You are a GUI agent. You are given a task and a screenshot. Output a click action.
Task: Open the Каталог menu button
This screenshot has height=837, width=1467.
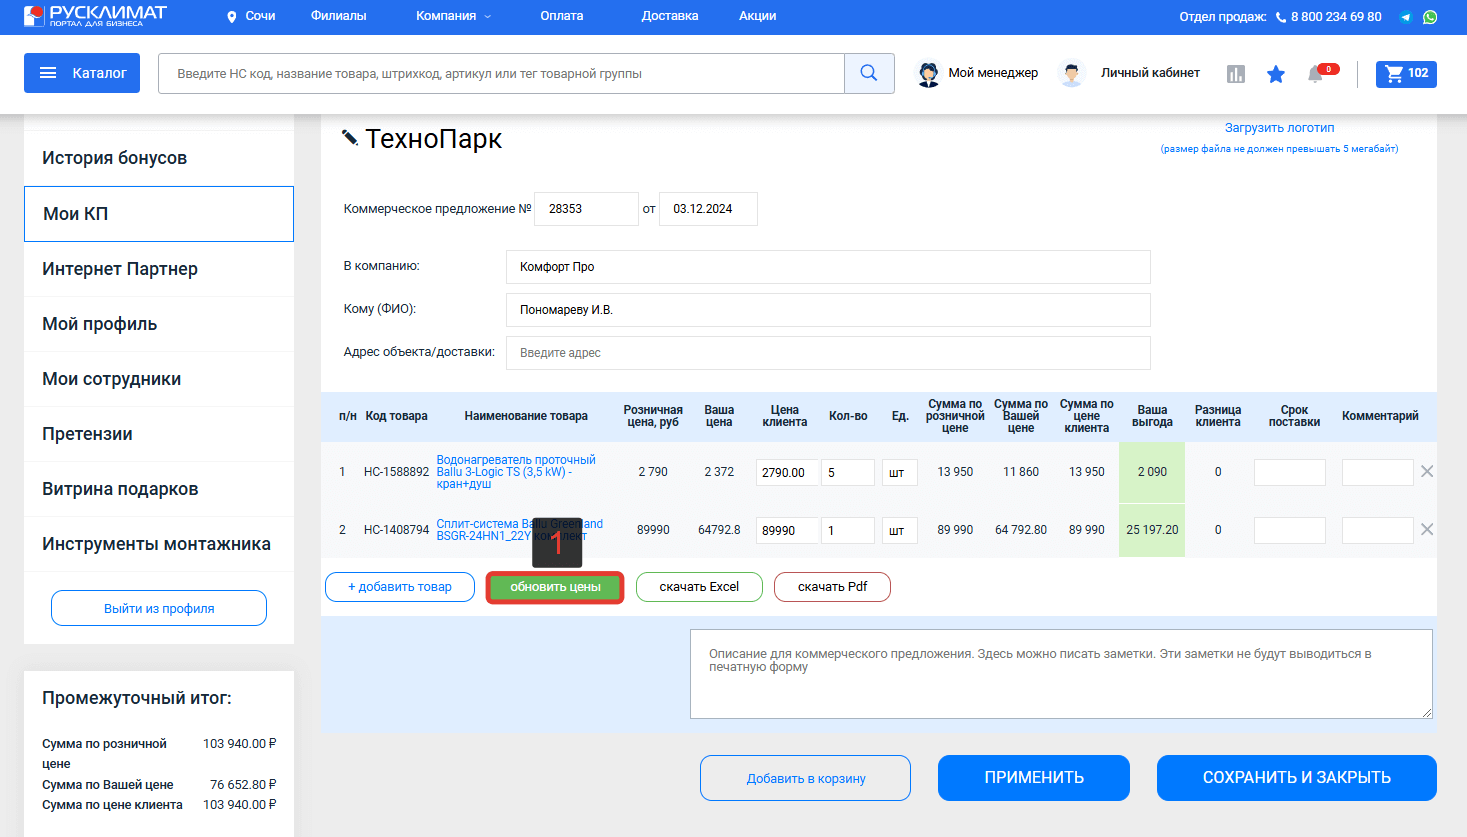(x=82, y=73)
